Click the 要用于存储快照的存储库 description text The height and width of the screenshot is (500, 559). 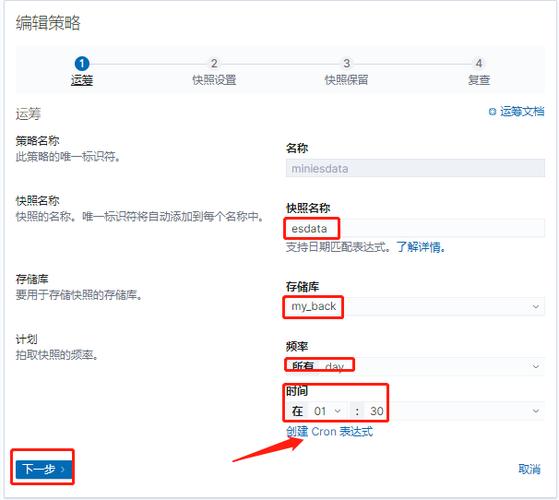tap(79, 295)
